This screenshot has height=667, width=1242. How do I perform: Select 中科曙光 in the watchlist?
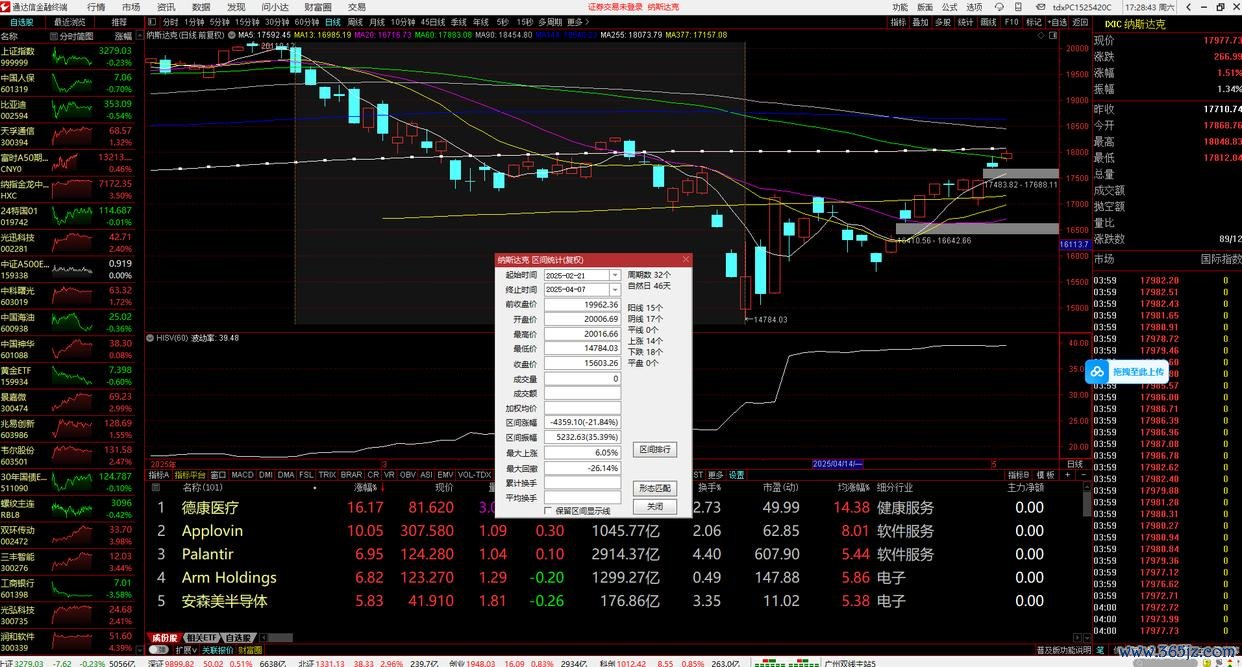click(x=66, y=296)
